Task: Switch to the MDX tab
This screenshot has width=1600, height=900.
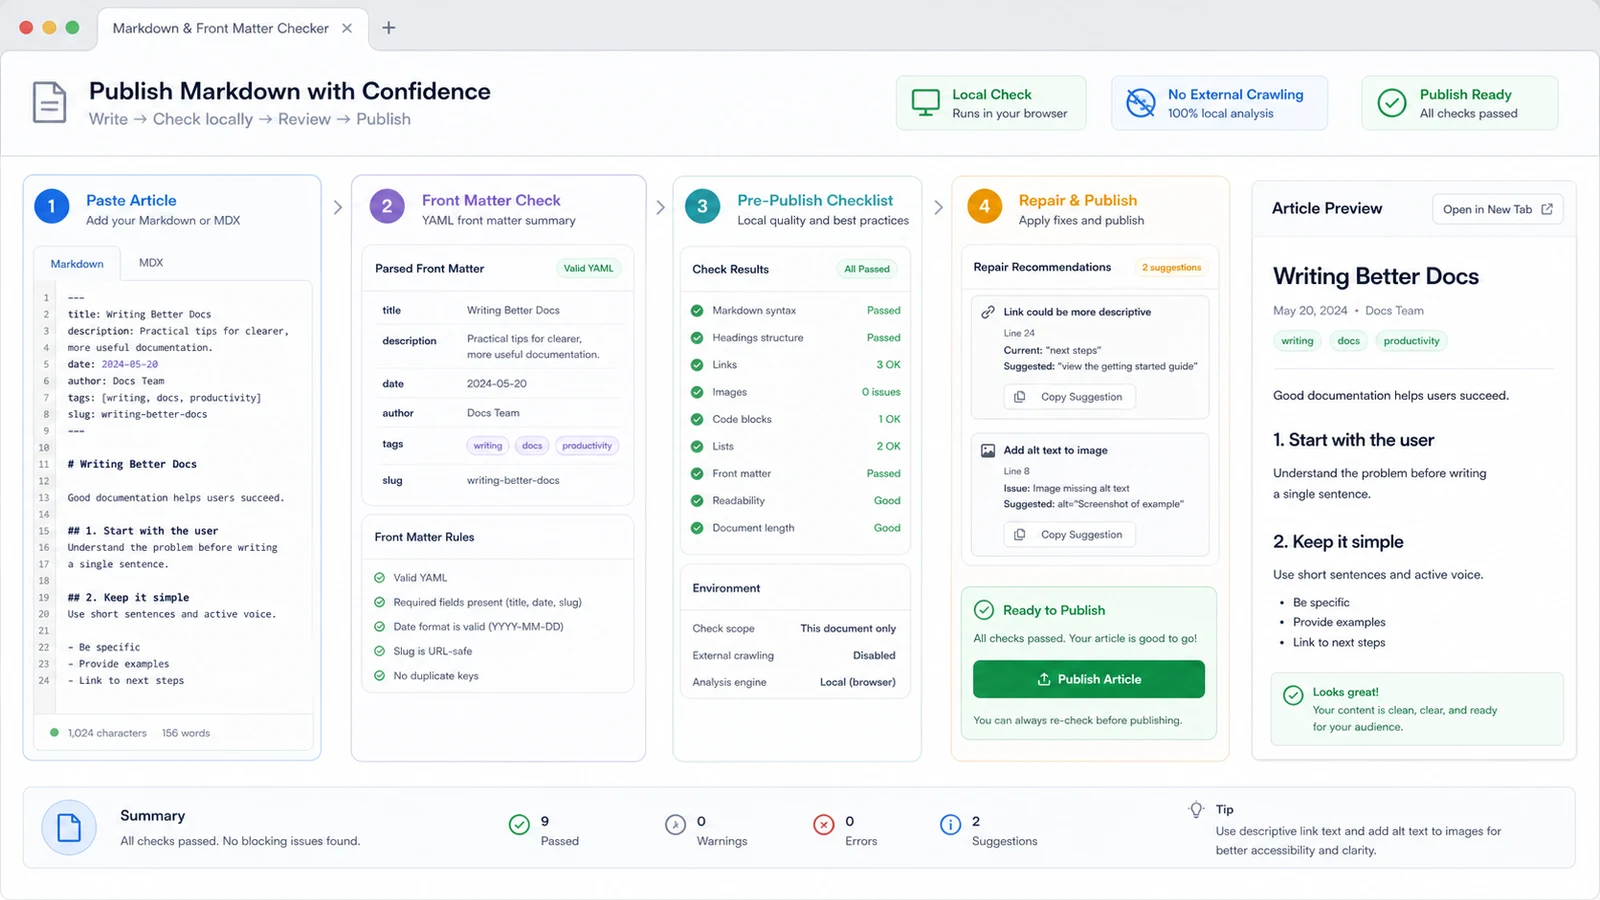Action: click(x=151, y=263)
